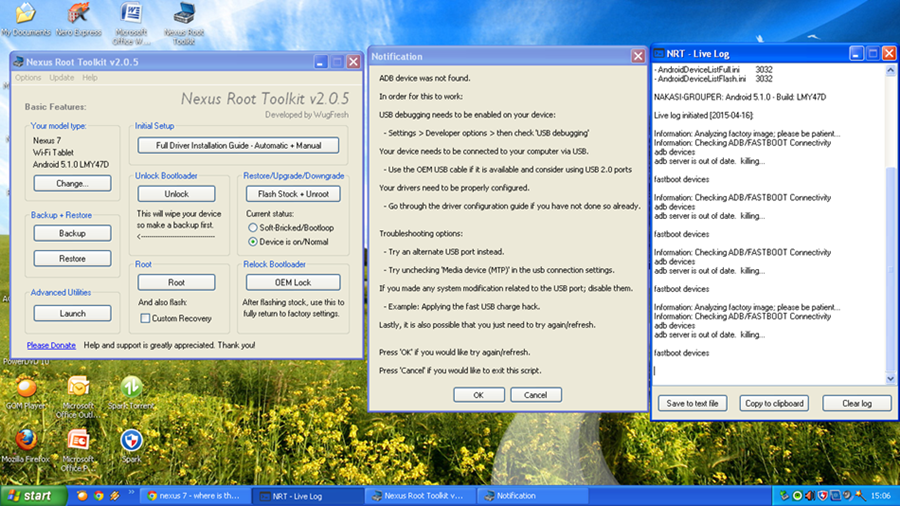Click Full Driver Installation Guide button
This screenshot has height=506, width=900.
click(x=238, y=146)
